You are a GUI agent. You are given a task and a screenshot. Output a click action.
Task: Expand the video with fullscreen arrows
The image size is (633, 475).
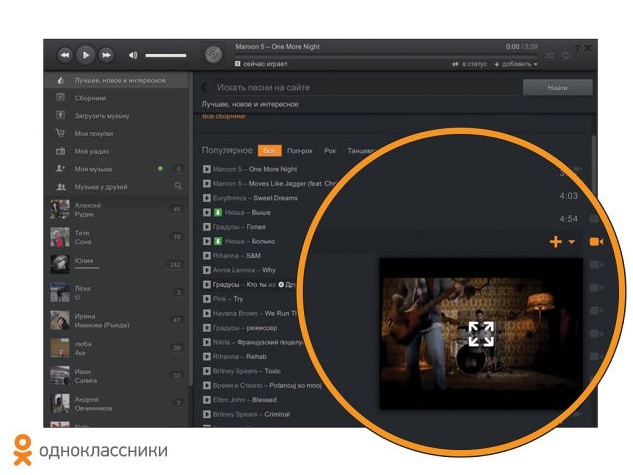(481, 334)
